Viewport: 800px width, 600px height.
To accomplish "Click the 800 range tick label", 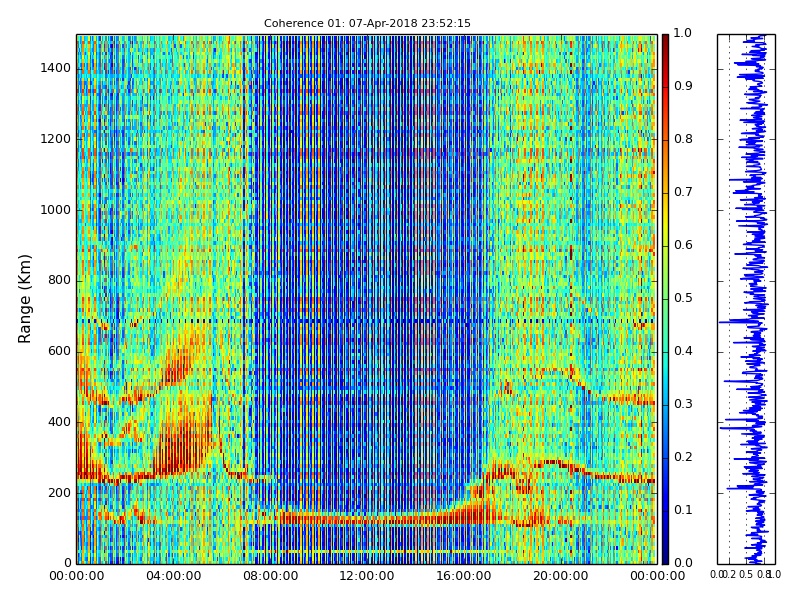I will (59, 280).
